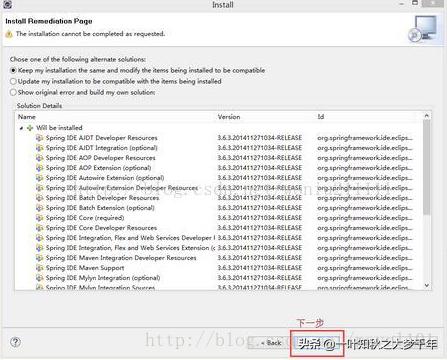This screenshot has width=447, height=360.
Task: Open help via the question mark icon
Action: click(x=15, y=342)
